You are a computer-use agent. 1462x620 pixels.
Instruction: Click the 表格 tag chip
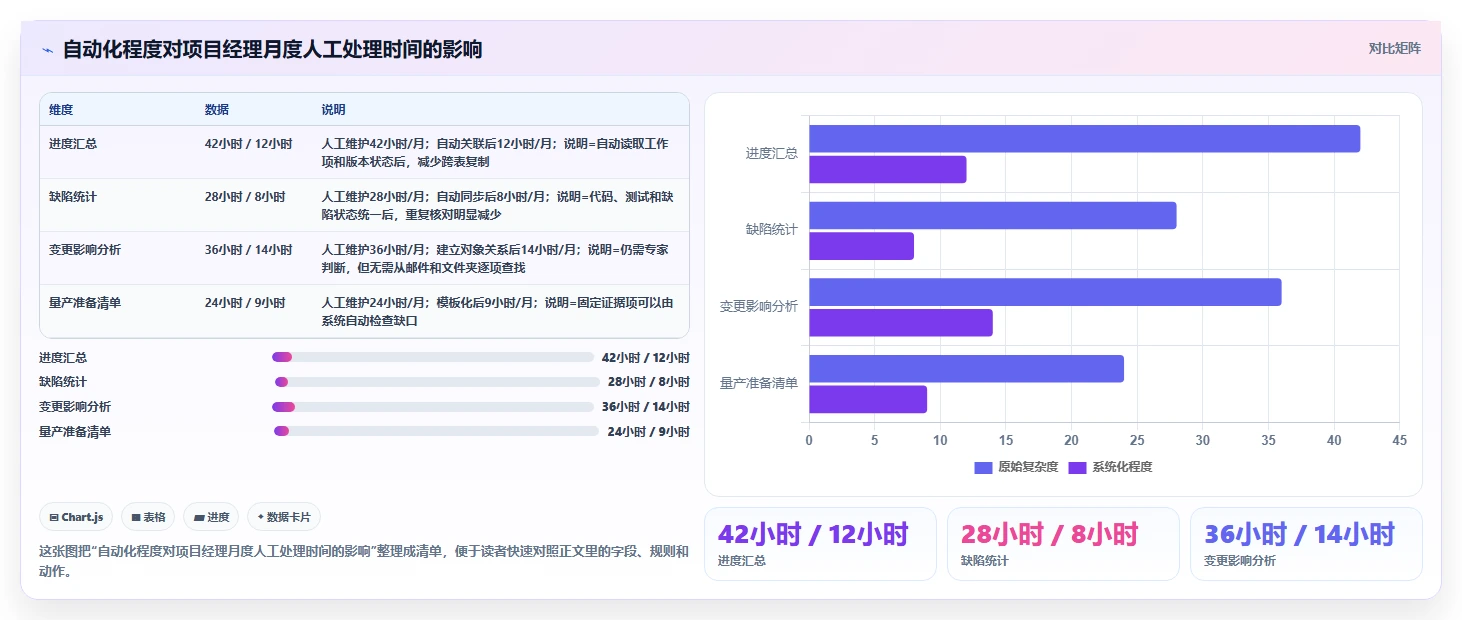(148, 517)
